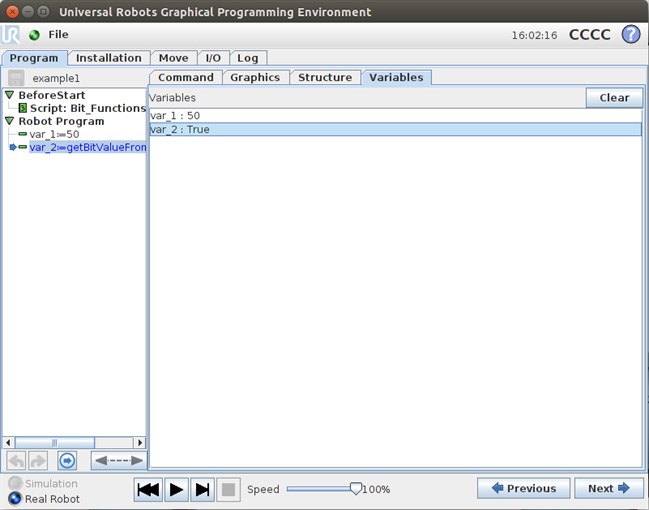Screen dimensions: 649x510
Task: Select the 'var_1 : 50' variable row
Action: pos(395,115)
